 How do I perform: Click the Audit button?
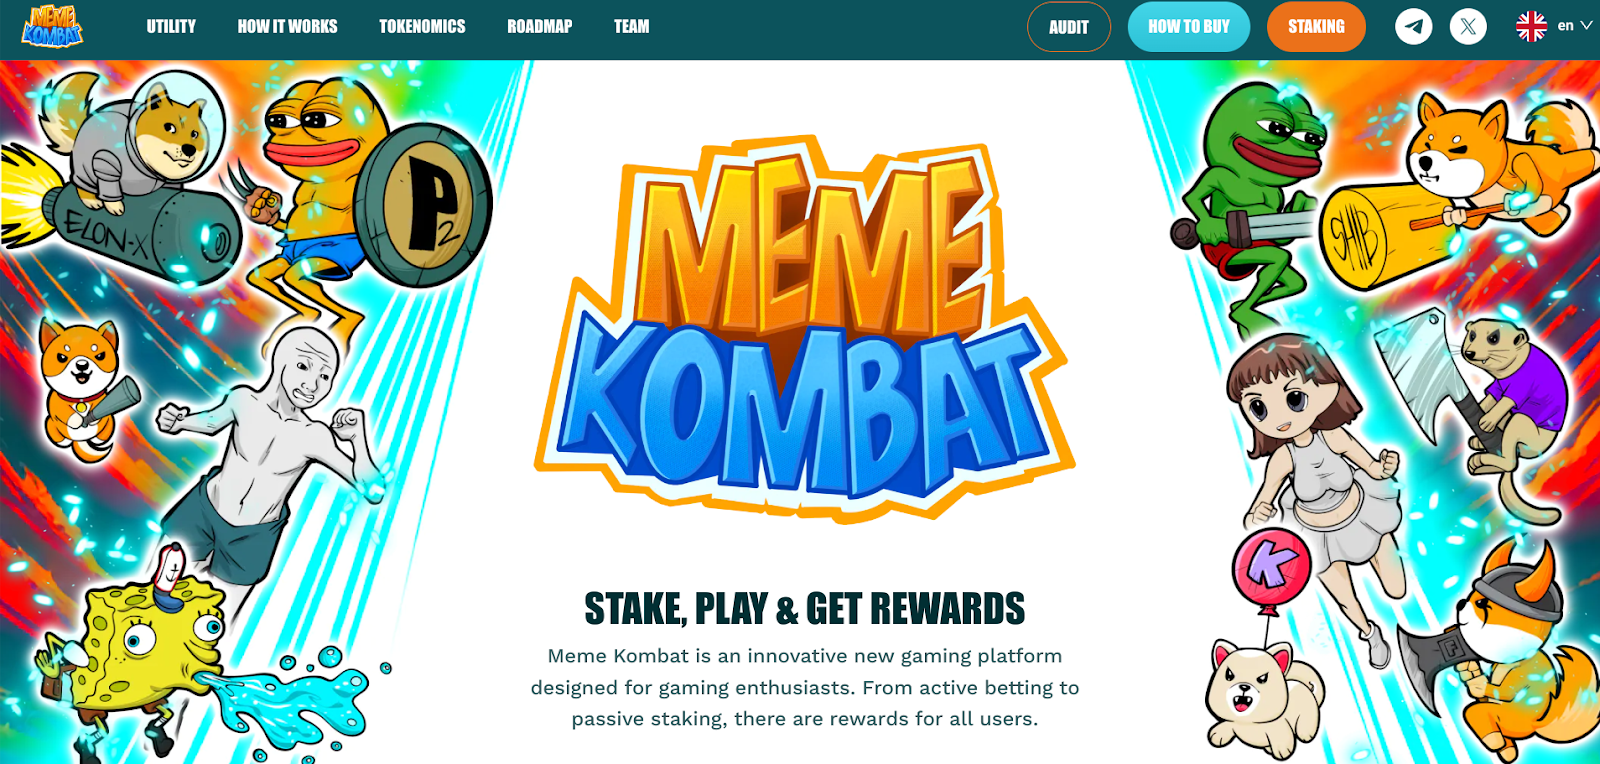point(1069,27)
